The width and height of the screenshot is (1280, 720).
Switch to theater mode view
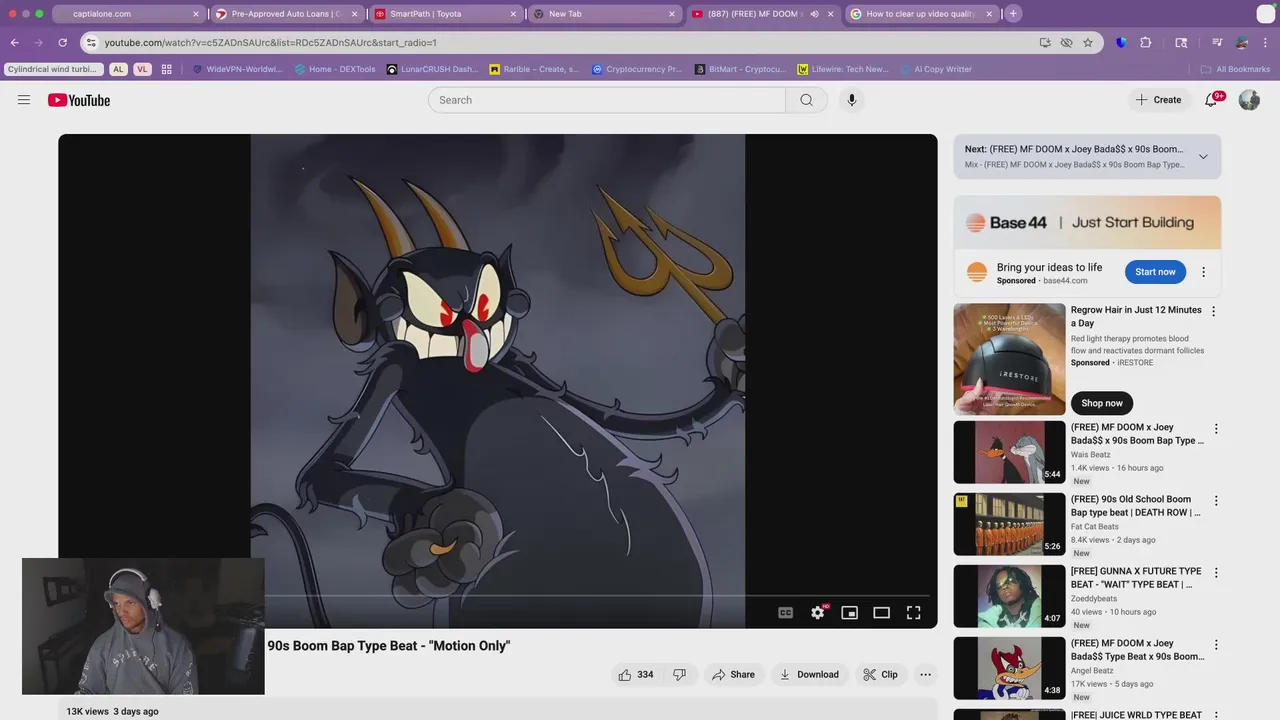[881, 613]
